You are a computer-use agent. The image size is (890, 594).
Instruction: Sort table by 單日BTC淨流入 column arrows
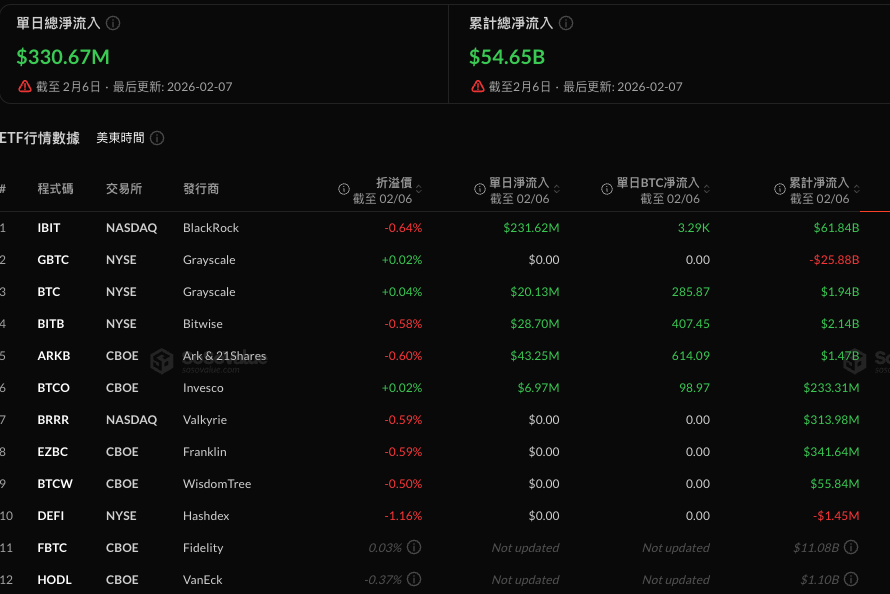point(707,189)
